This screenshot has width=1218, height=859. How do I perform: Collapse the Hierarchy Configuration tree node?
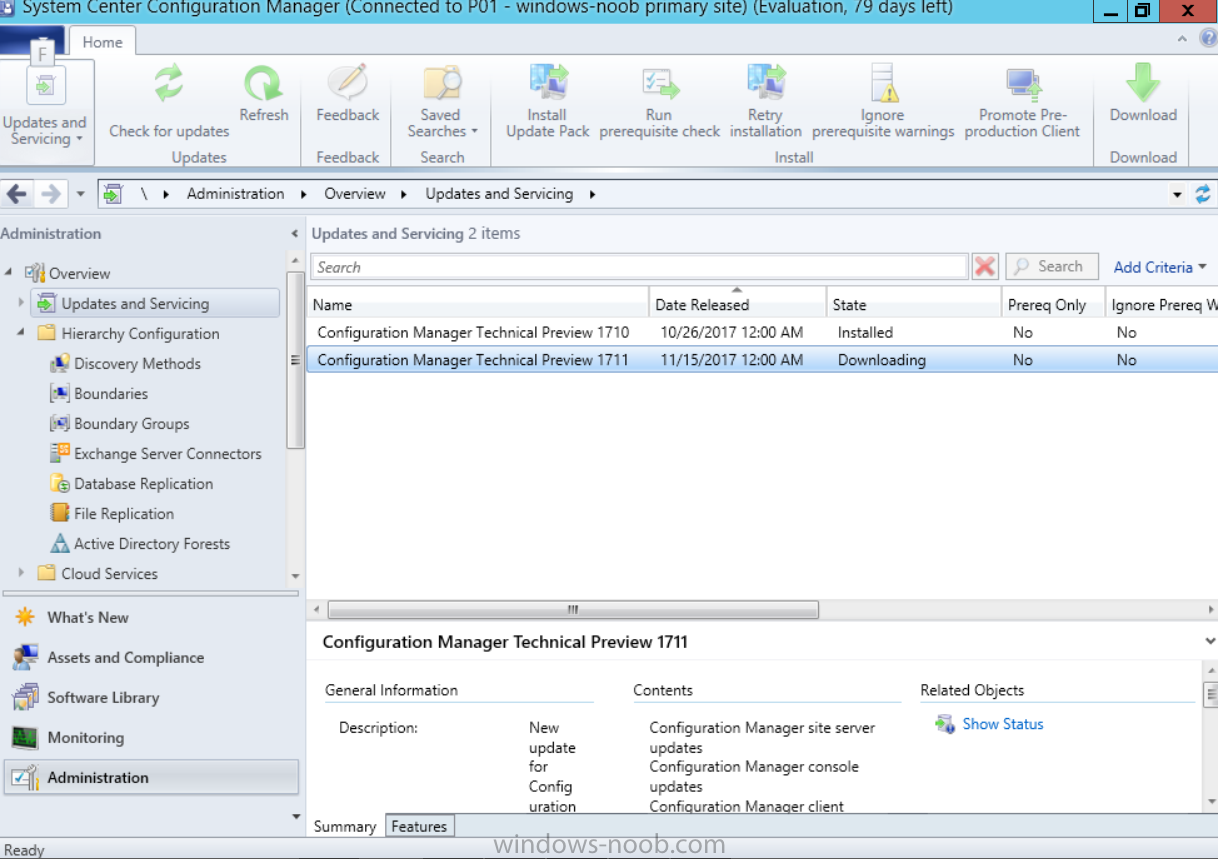coord(21,333)
